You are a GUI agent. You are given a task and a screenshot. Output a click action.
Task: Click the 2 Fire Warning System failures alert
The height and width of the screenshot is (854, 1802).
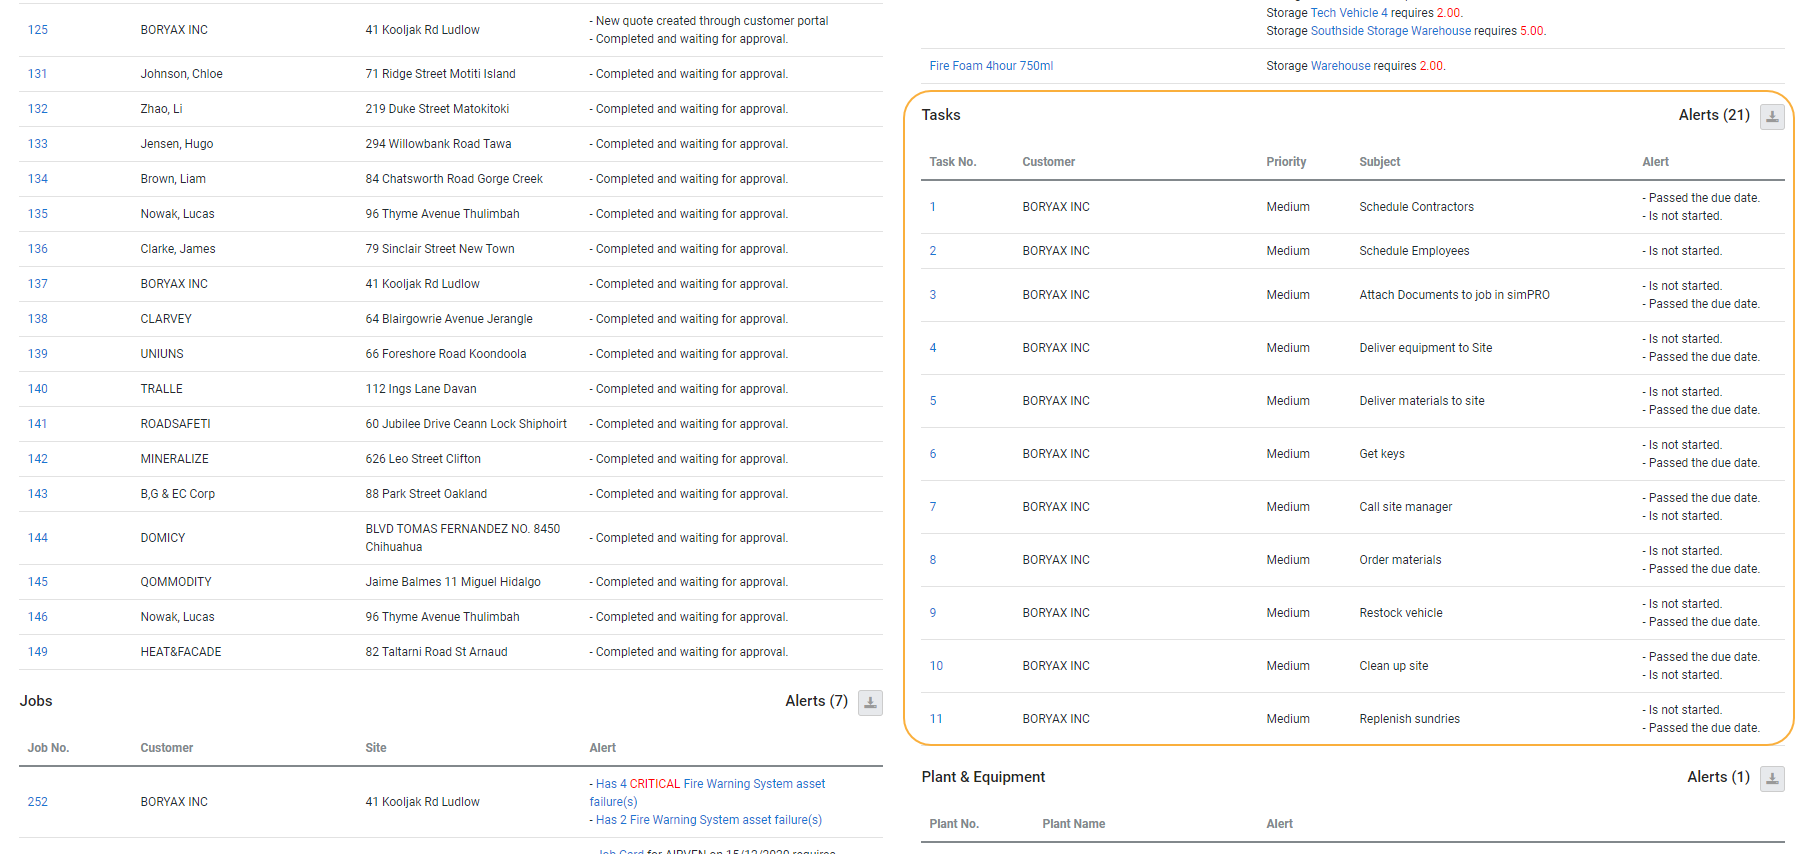708,820
